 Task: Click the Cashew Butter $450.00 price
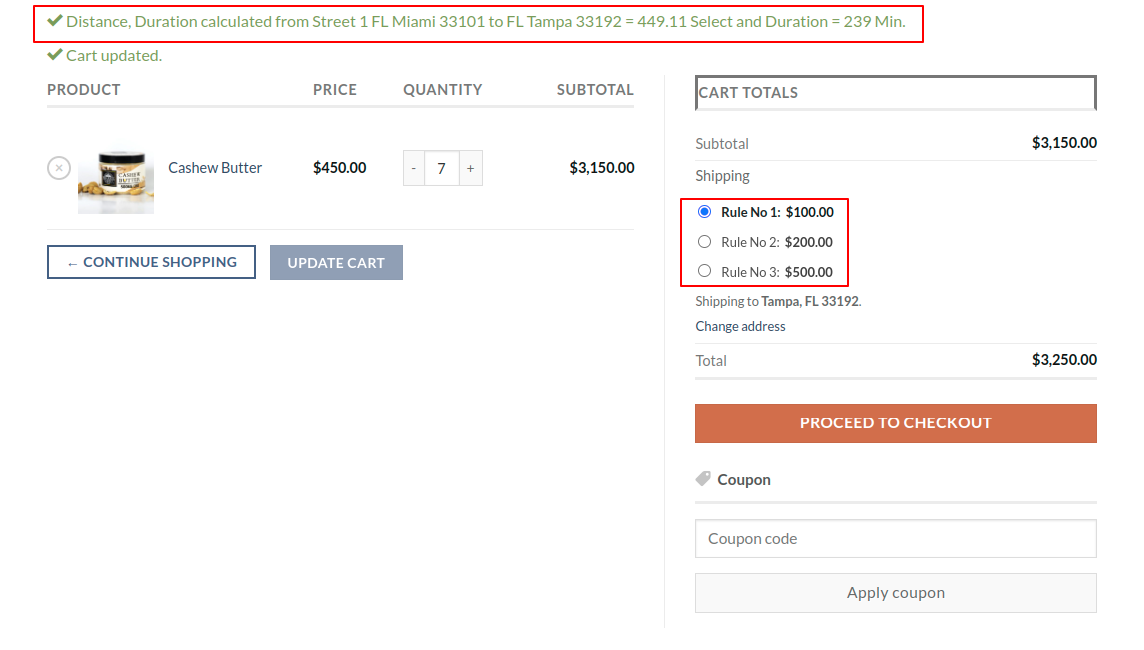[x=340, y=168]
